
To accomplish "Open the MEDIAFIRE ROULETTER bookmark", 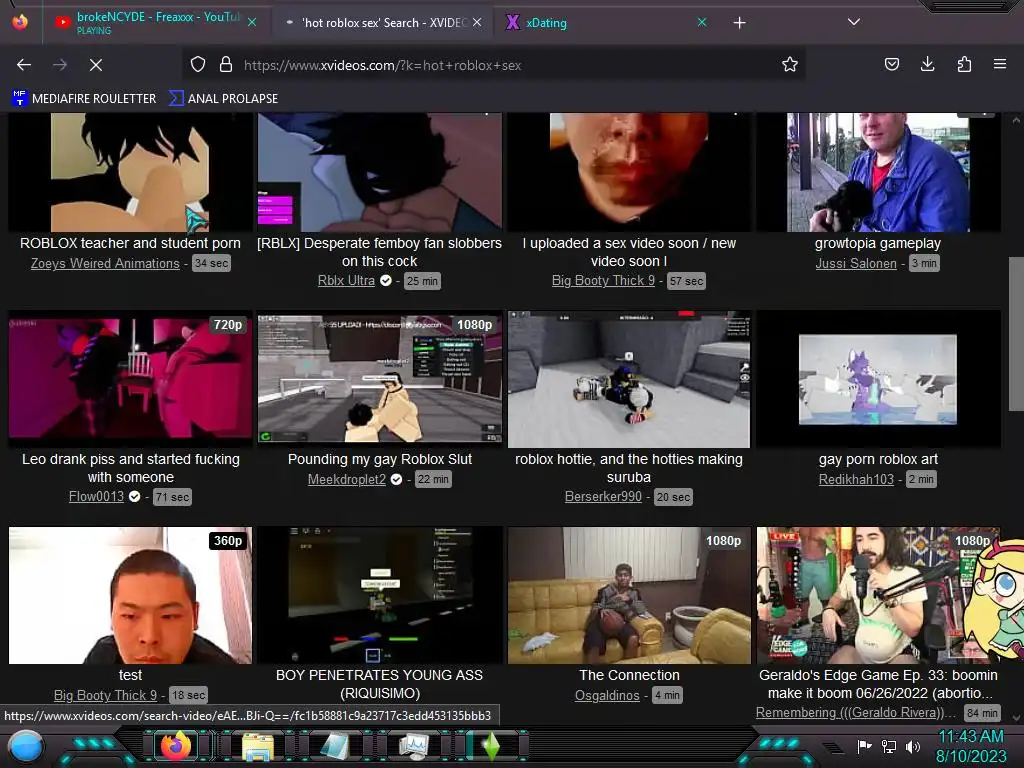I will [x=84, y=99].
